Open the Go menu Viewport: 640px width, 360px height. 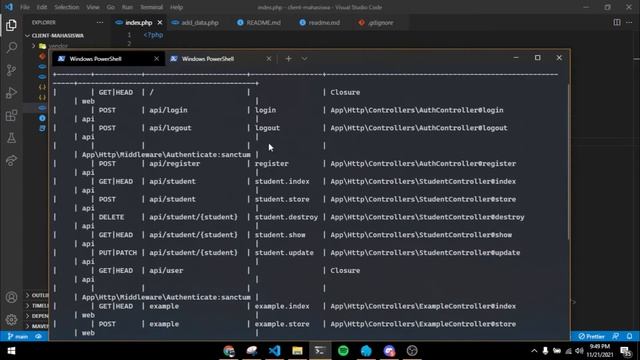click(x=111, y=7)
